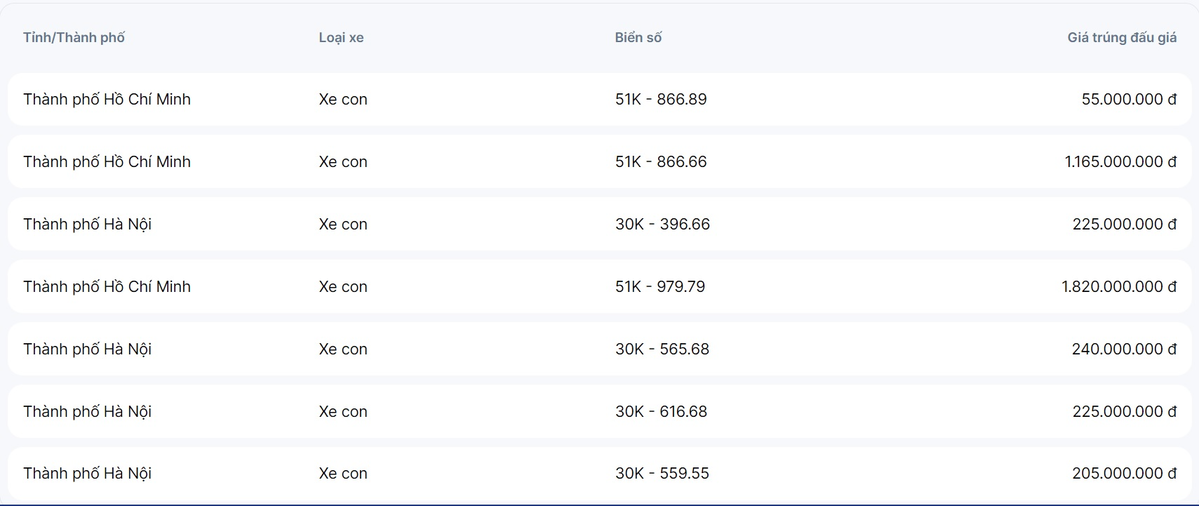The width and height of the screenshot is (1199, 506).
Task: Click Xe con in the 30K - 396.66 row
Action: (x=343, y=224)
